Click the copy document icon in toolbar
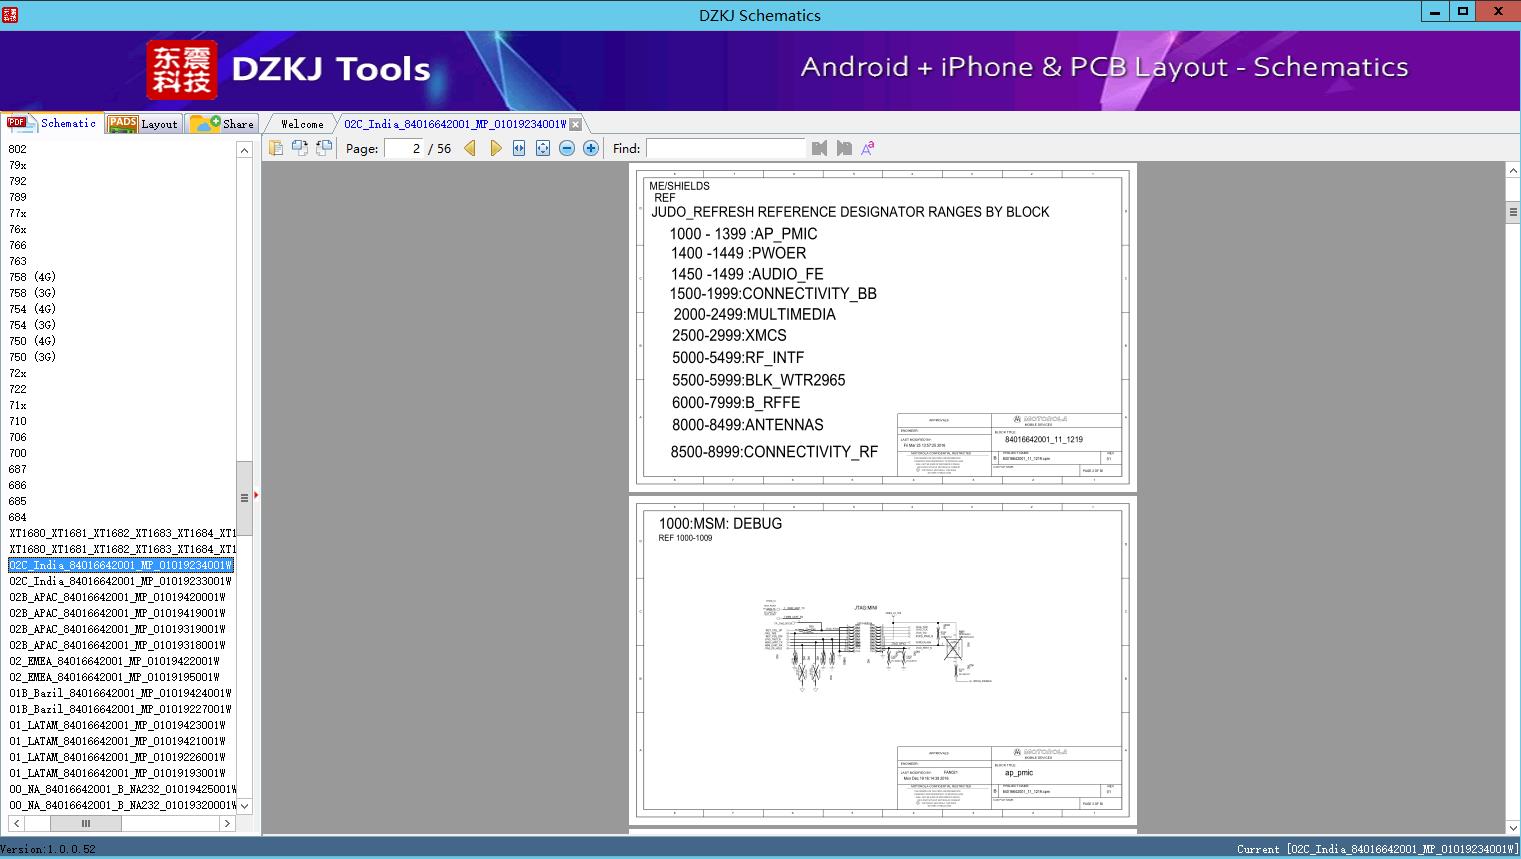 coord(276,148)
